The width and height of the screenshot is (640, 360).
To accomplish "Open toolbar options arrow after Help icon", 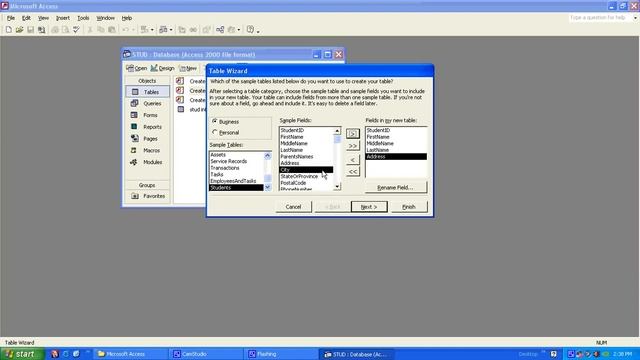I will tap(258, 31).
